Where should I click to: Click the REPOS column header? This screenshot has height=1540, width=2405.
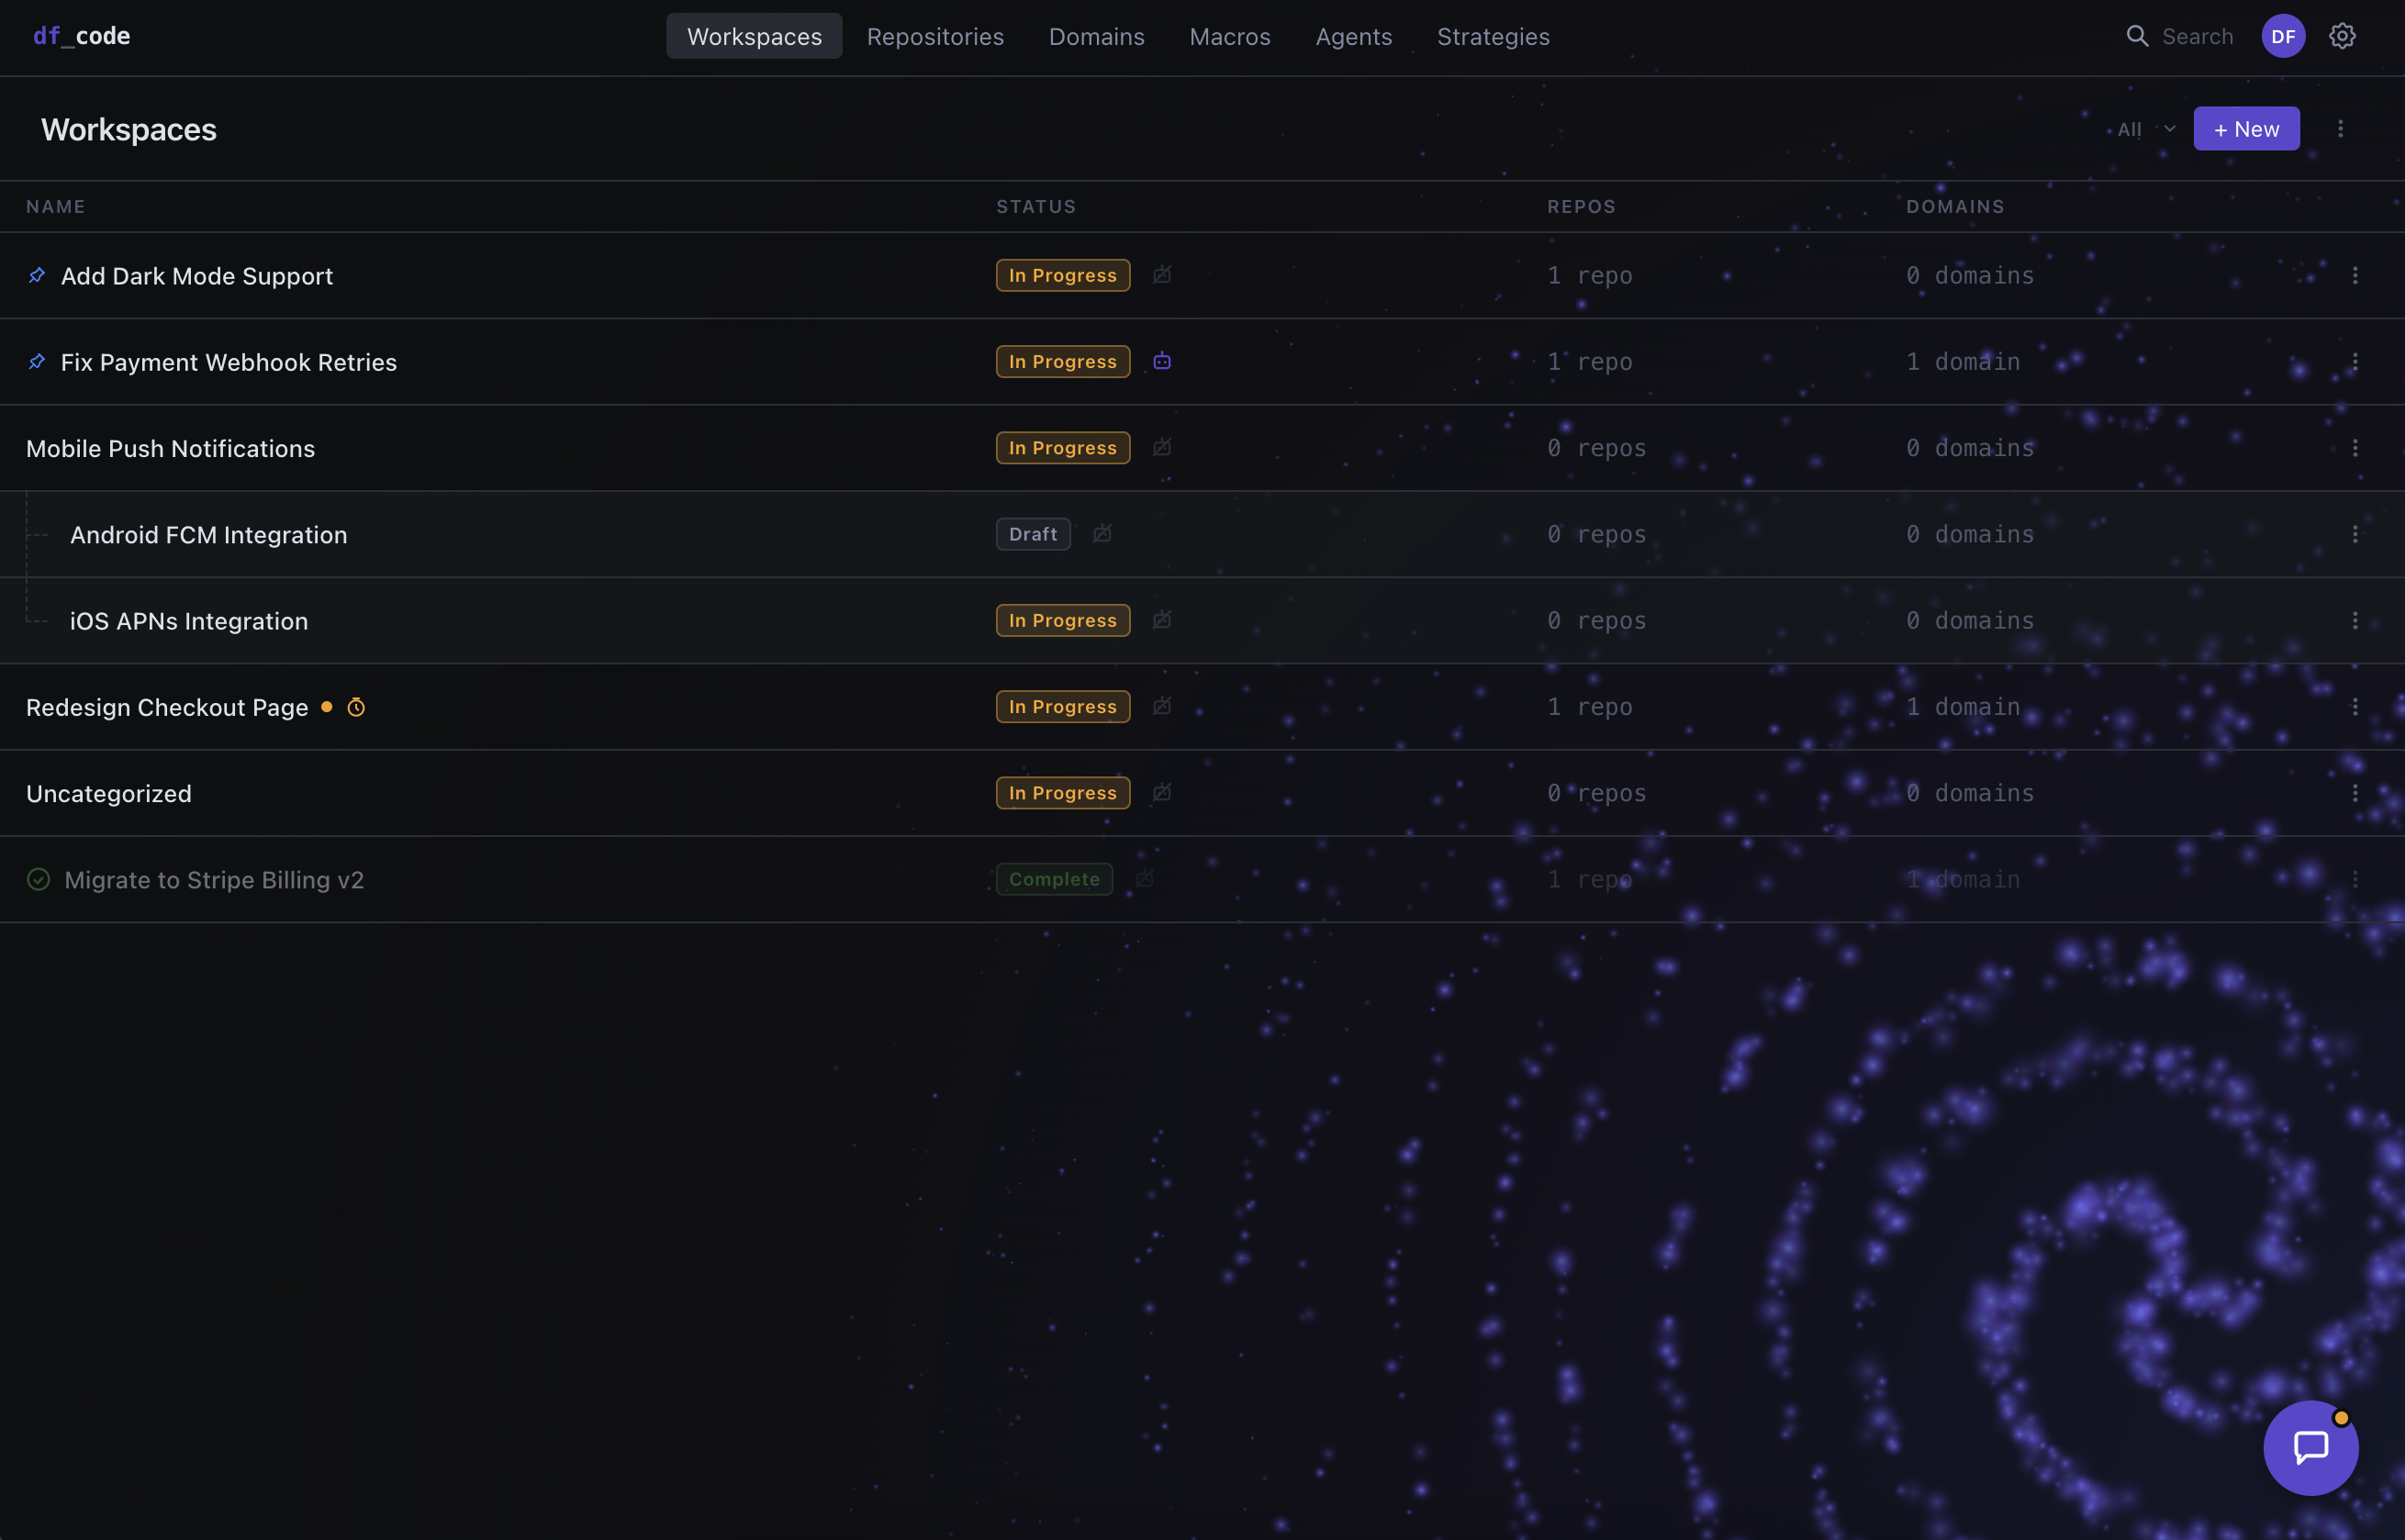(1581, 207)
